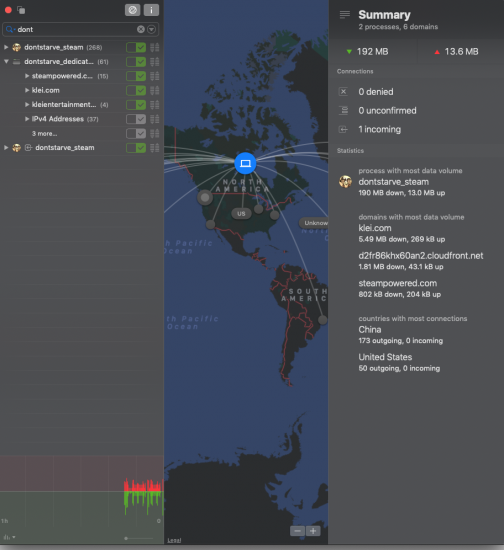504x550 pixels.
Task: Open the search filter options dropdown
Action: coord(152,29)
